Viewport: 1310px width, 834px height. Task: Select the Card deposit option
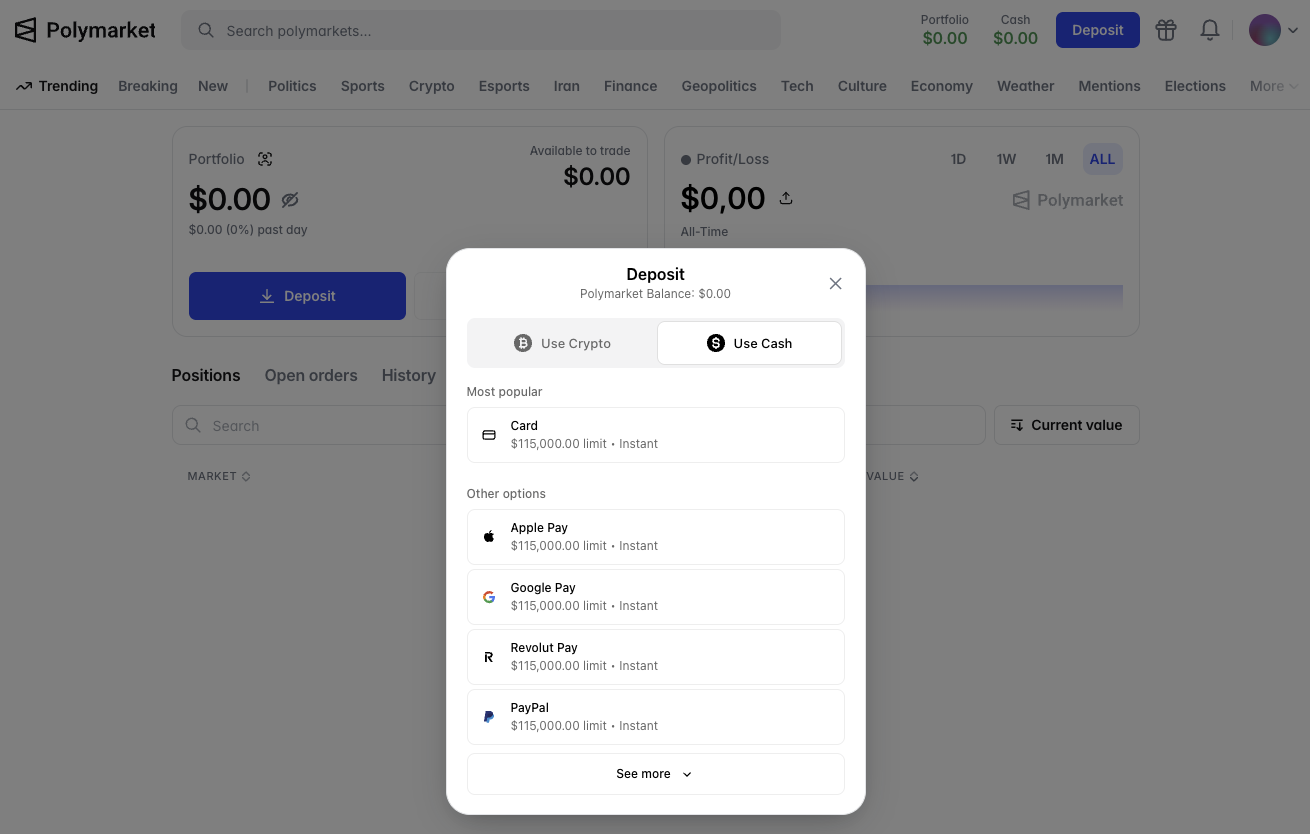click(x=655, y=434)
